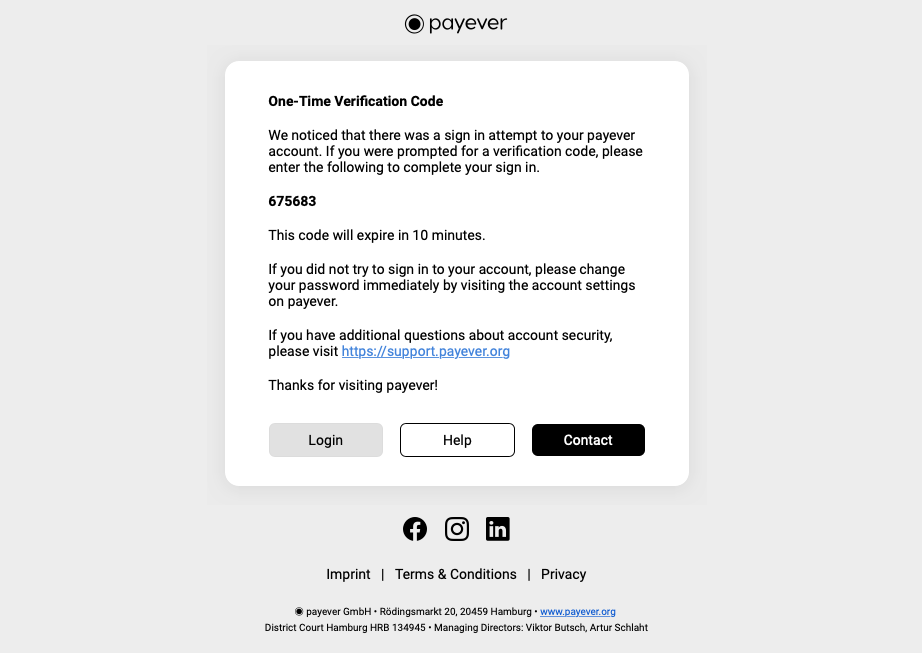Click the payever circle logo icon at top

tap(414, 24)
